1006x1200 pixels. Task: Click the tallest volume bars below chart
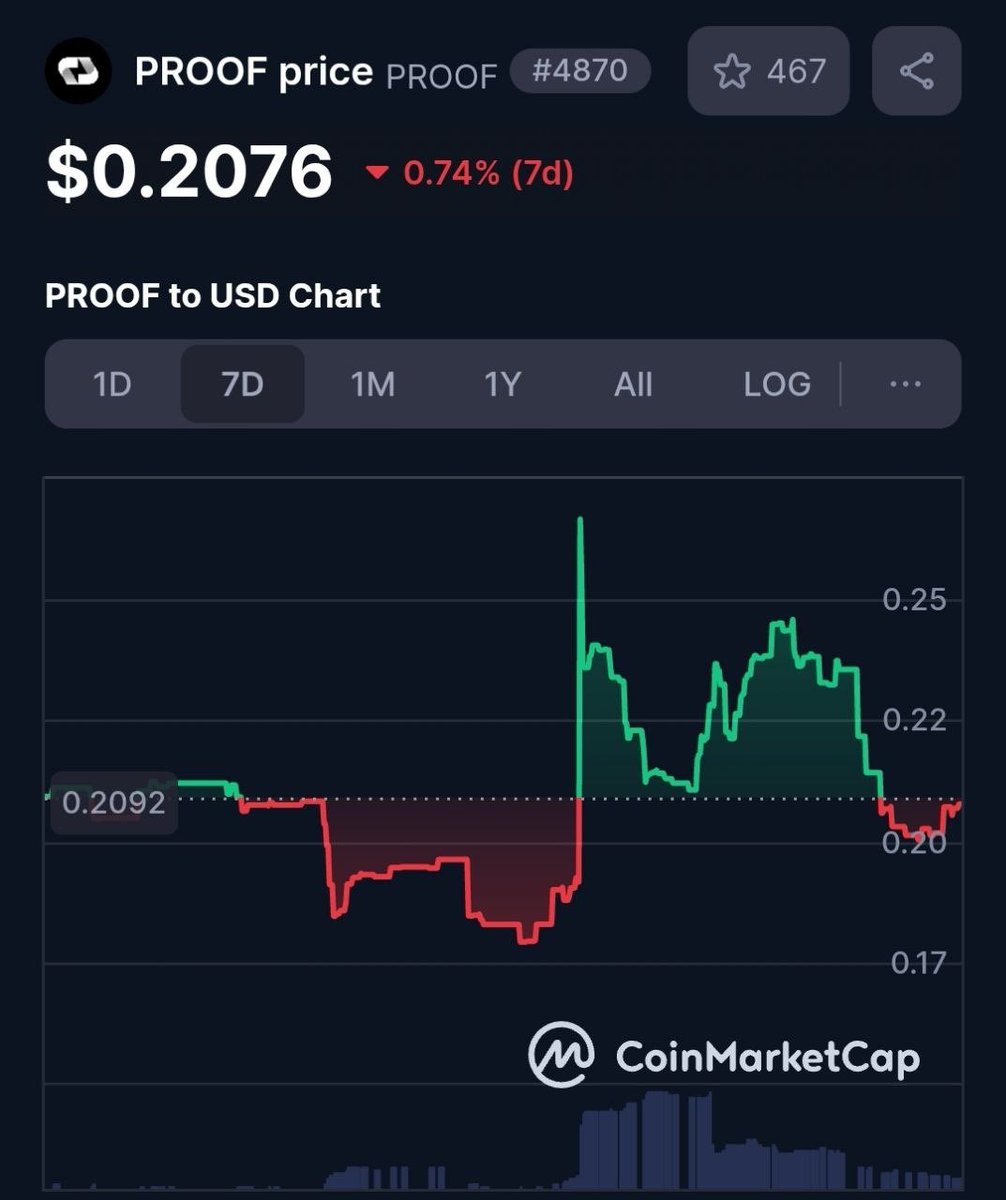(x=658, y=1138)
